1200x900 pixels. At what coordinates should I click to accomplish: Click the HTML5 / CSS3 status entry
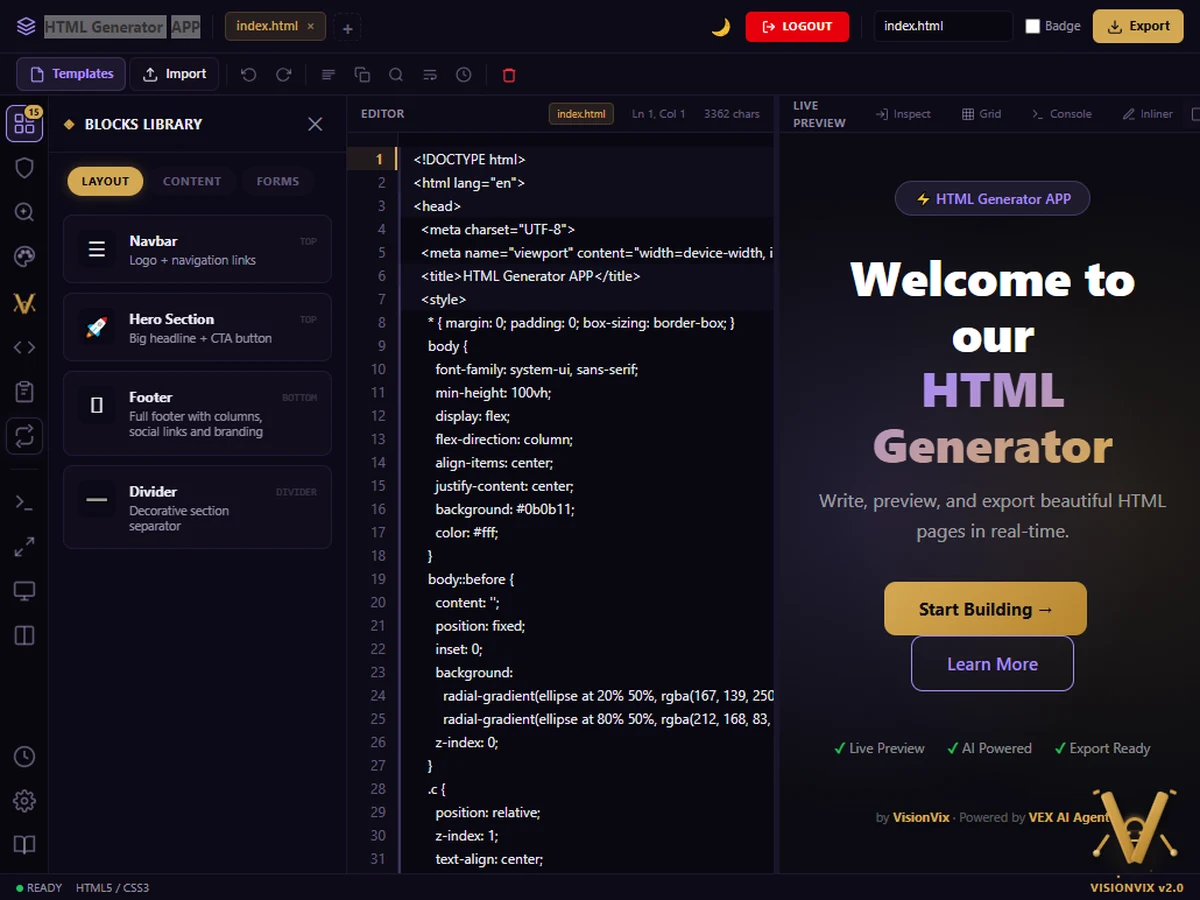112,888
